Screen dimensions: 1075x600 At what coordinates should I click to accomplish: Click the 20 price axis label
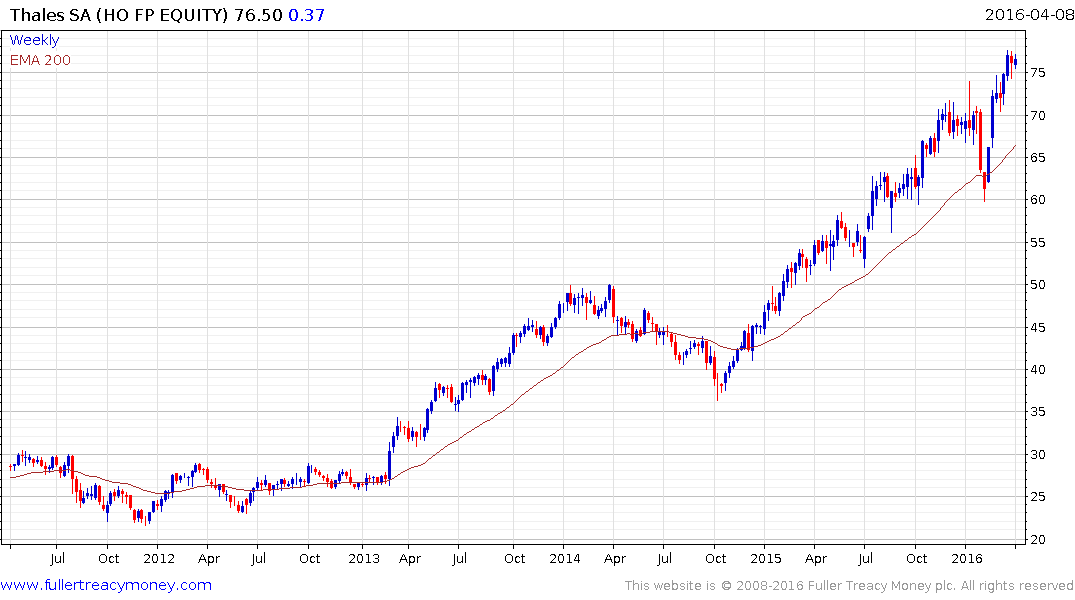coord(1038,540)
